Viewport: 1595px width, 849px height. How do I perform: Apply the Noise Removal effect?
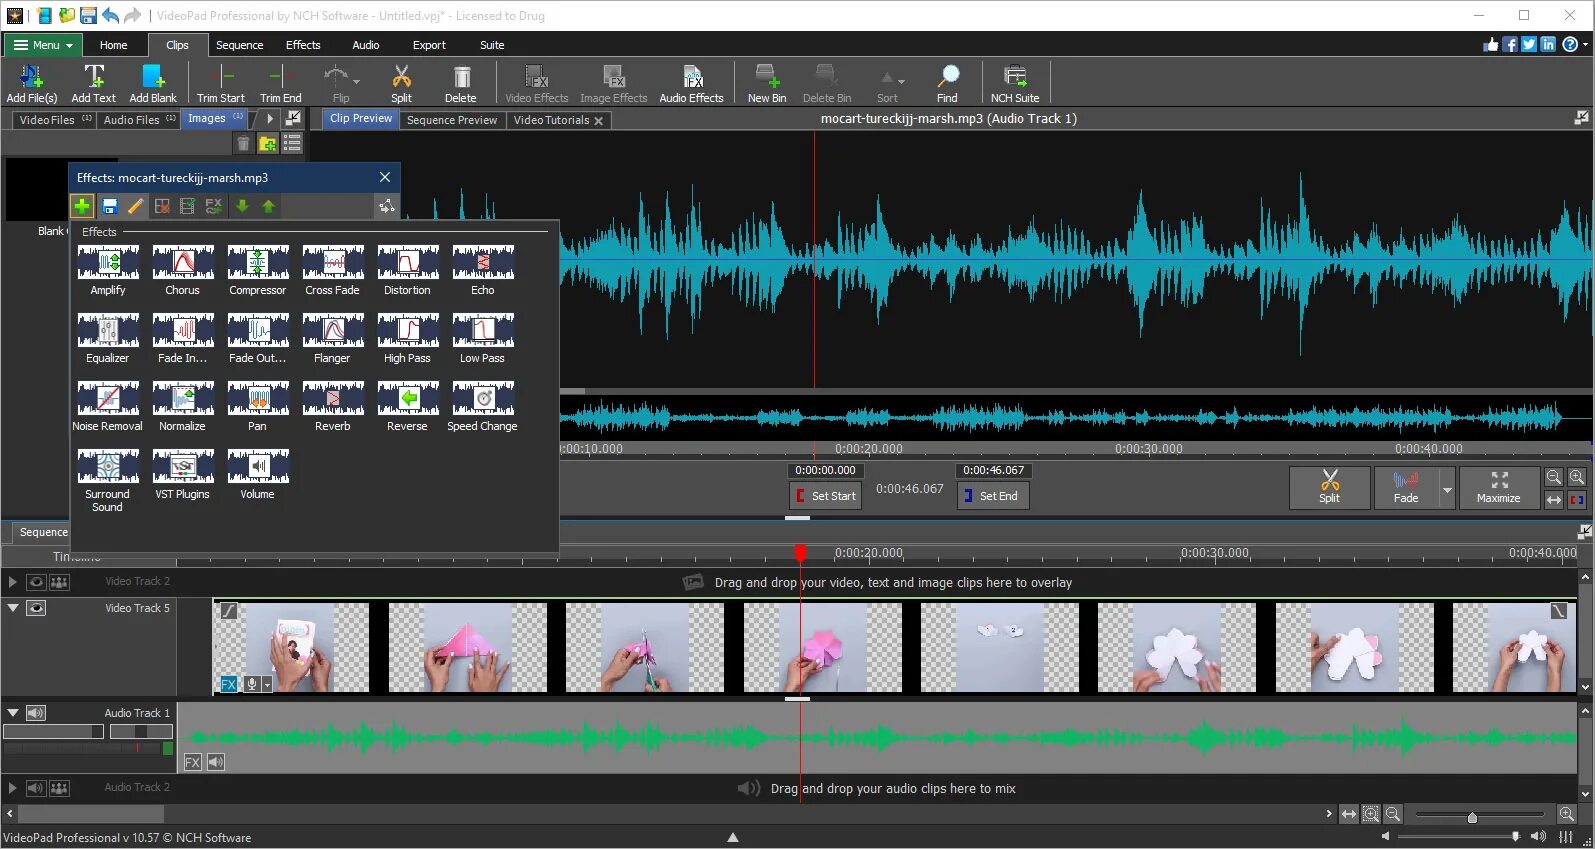pos(108,399)
